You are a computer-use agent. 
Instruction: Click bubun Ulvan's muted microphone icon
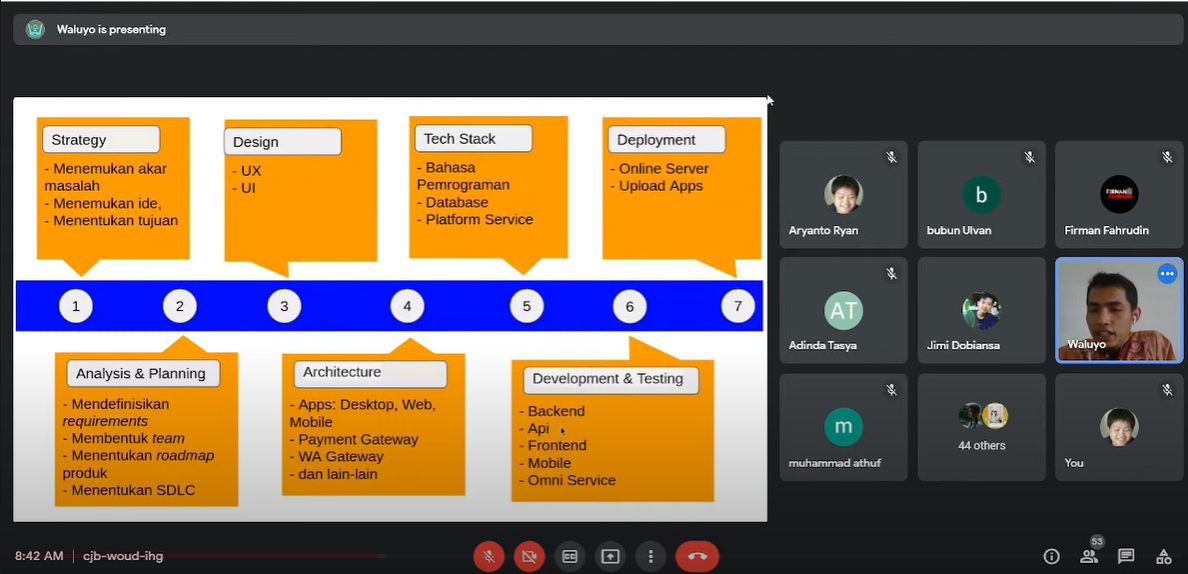[x=1029, y=157]
